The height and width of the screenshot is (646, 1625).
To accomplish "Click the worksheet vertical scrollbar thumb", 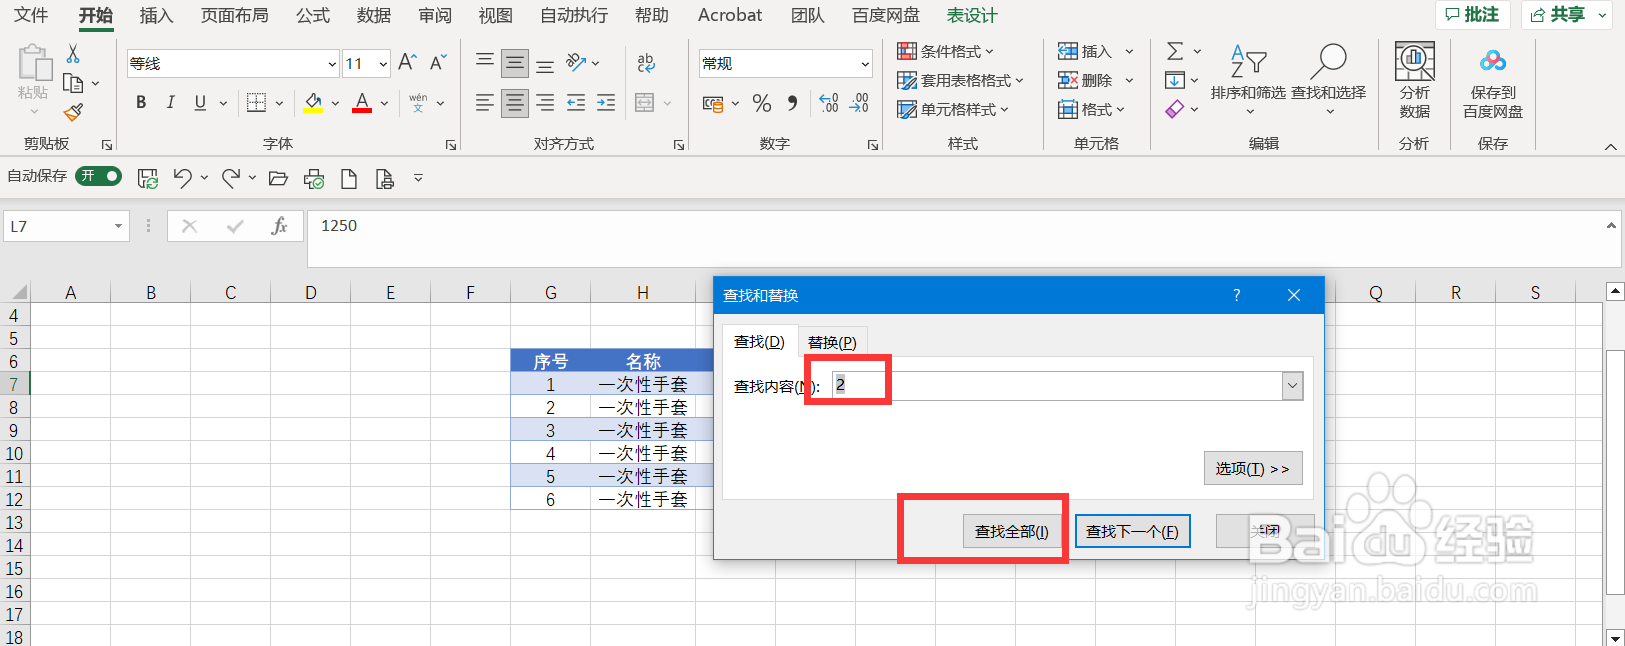I will tap(1614, 474).
